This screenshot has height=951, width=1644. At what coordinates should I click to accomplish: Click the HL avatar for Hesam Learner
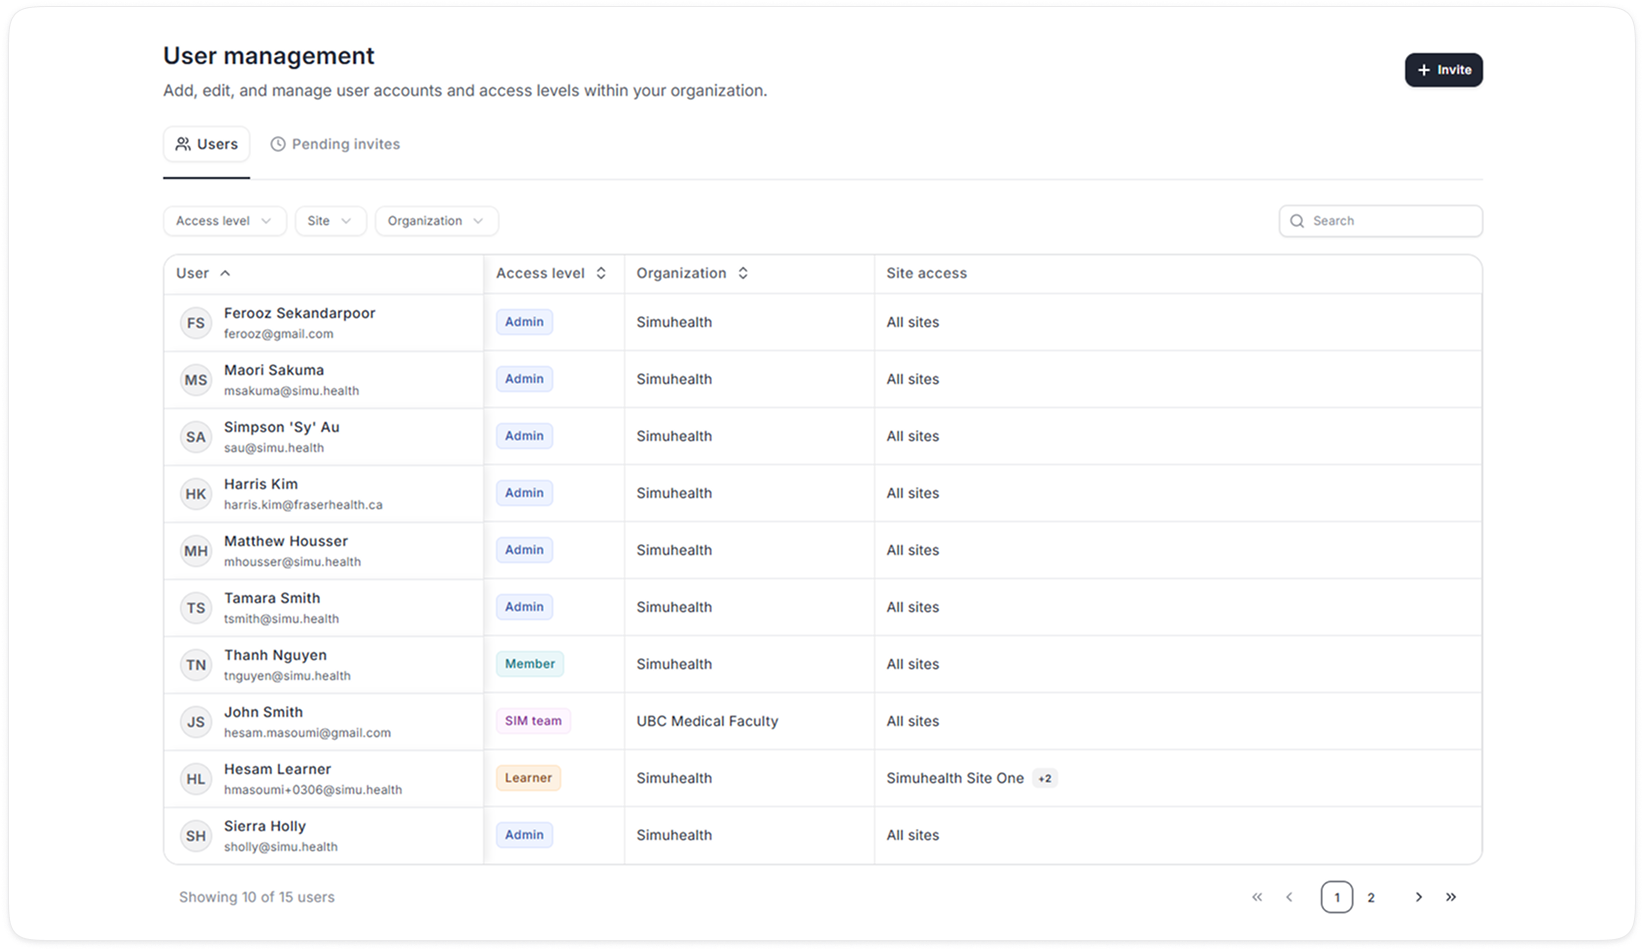tap(196, 779)
